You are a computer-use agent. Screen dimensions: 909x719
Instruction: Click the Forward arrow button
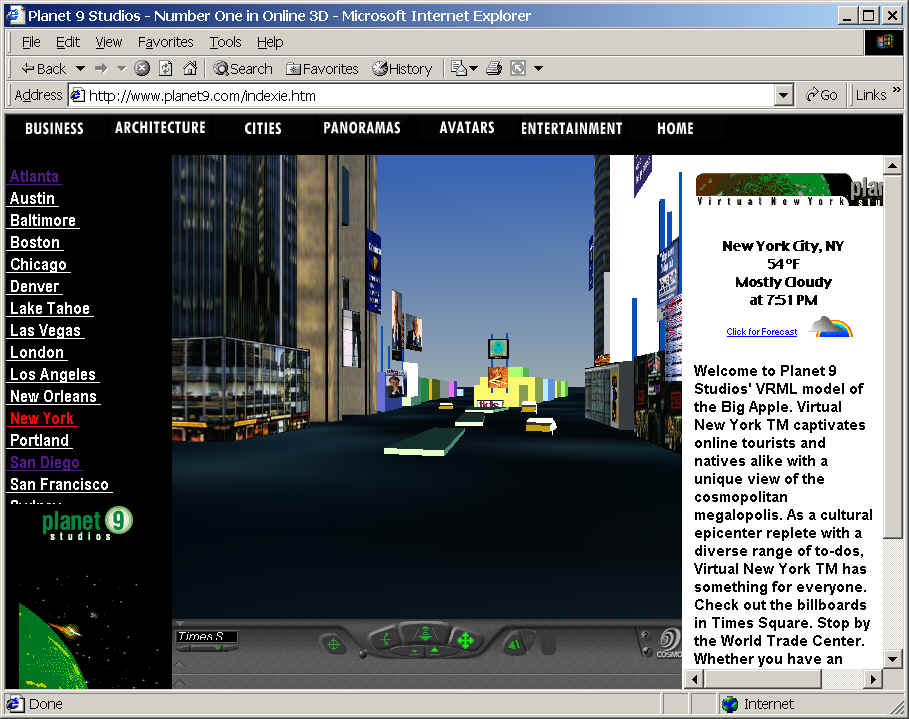101,68
